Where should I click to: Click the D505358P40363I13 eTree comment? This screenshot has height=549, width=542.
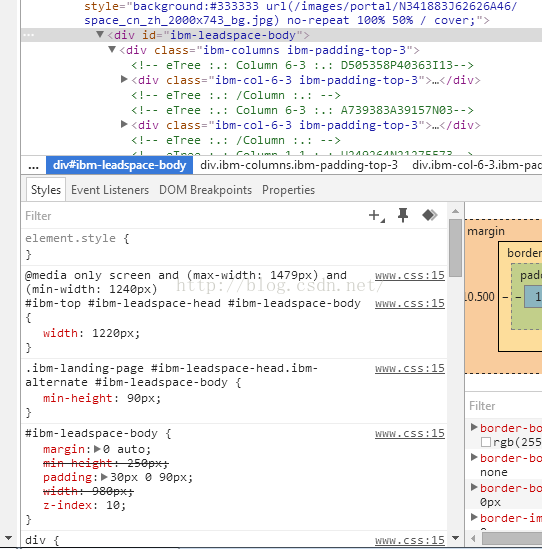303,65
